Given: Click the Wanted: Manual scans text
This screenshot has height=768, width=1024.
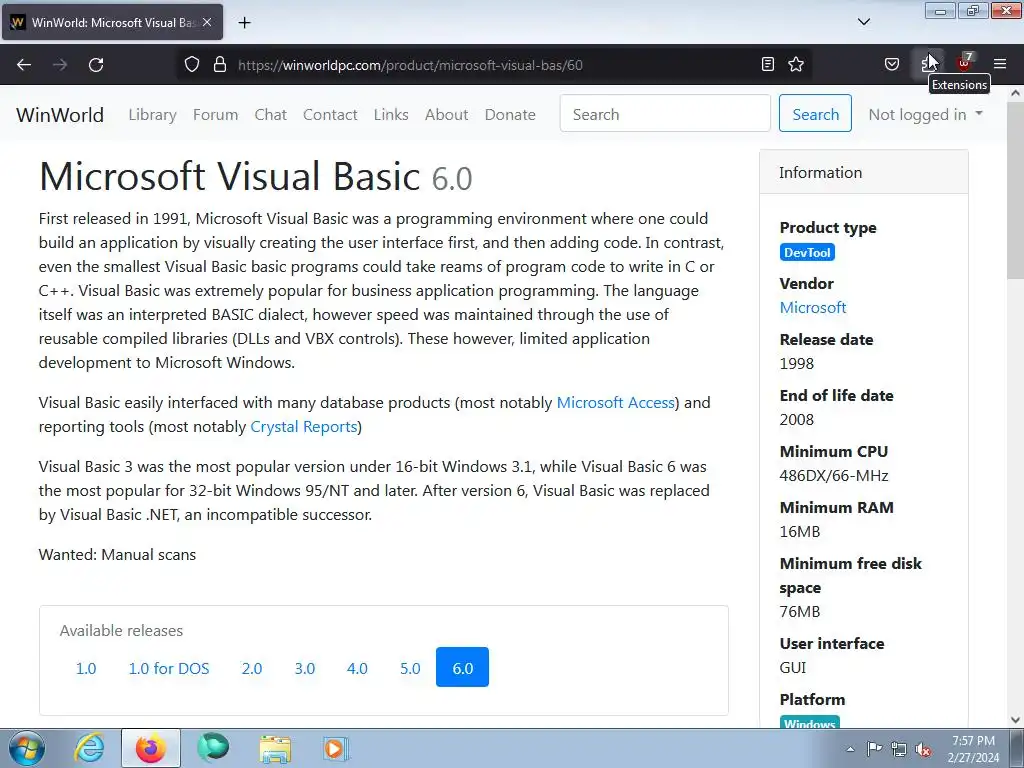Looking at the screenshot, I should (x=118, y=554).
